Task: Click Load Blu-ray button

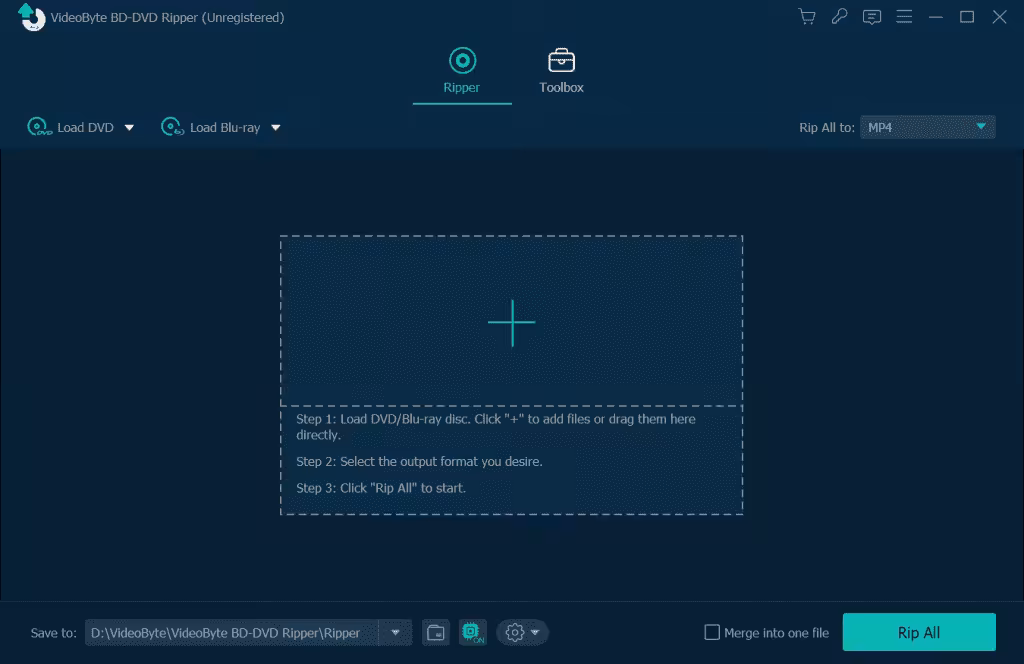Action: pyautogui.click(x=210, y=127)
